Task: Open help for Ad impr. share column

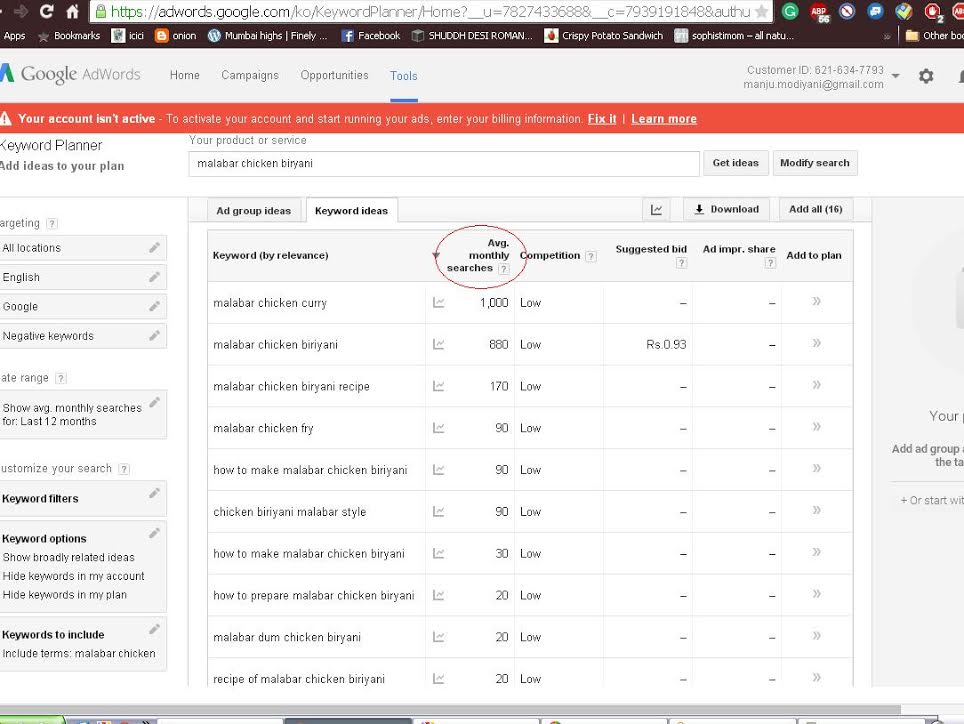Action: click(x=770, y=263)
